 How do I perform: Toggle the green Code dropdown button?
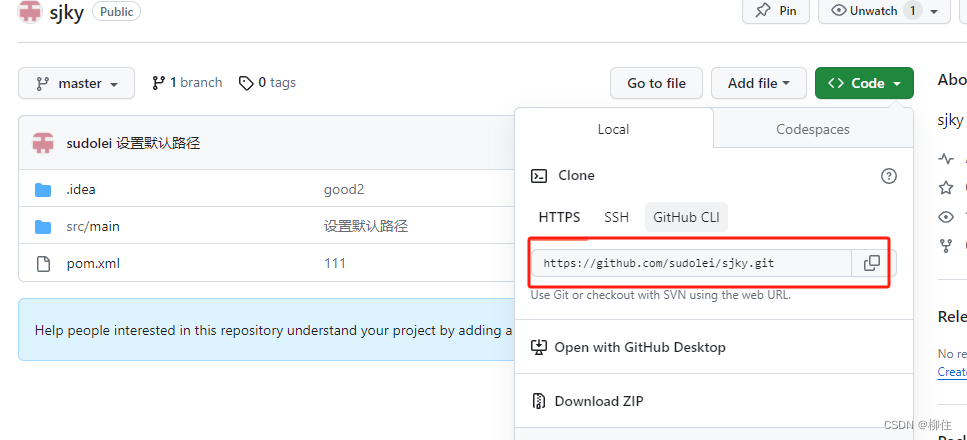click(864, 83)
